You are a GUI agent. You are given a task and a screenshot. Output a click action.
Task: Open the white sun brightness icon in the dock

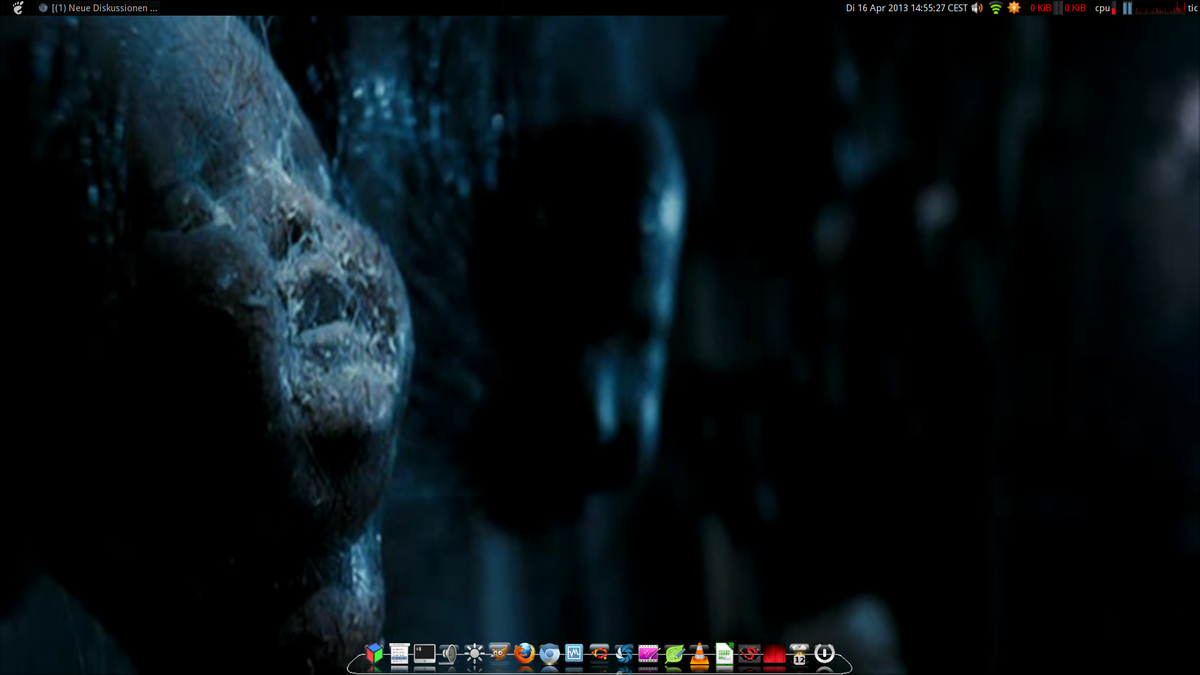tap(475, 654)
